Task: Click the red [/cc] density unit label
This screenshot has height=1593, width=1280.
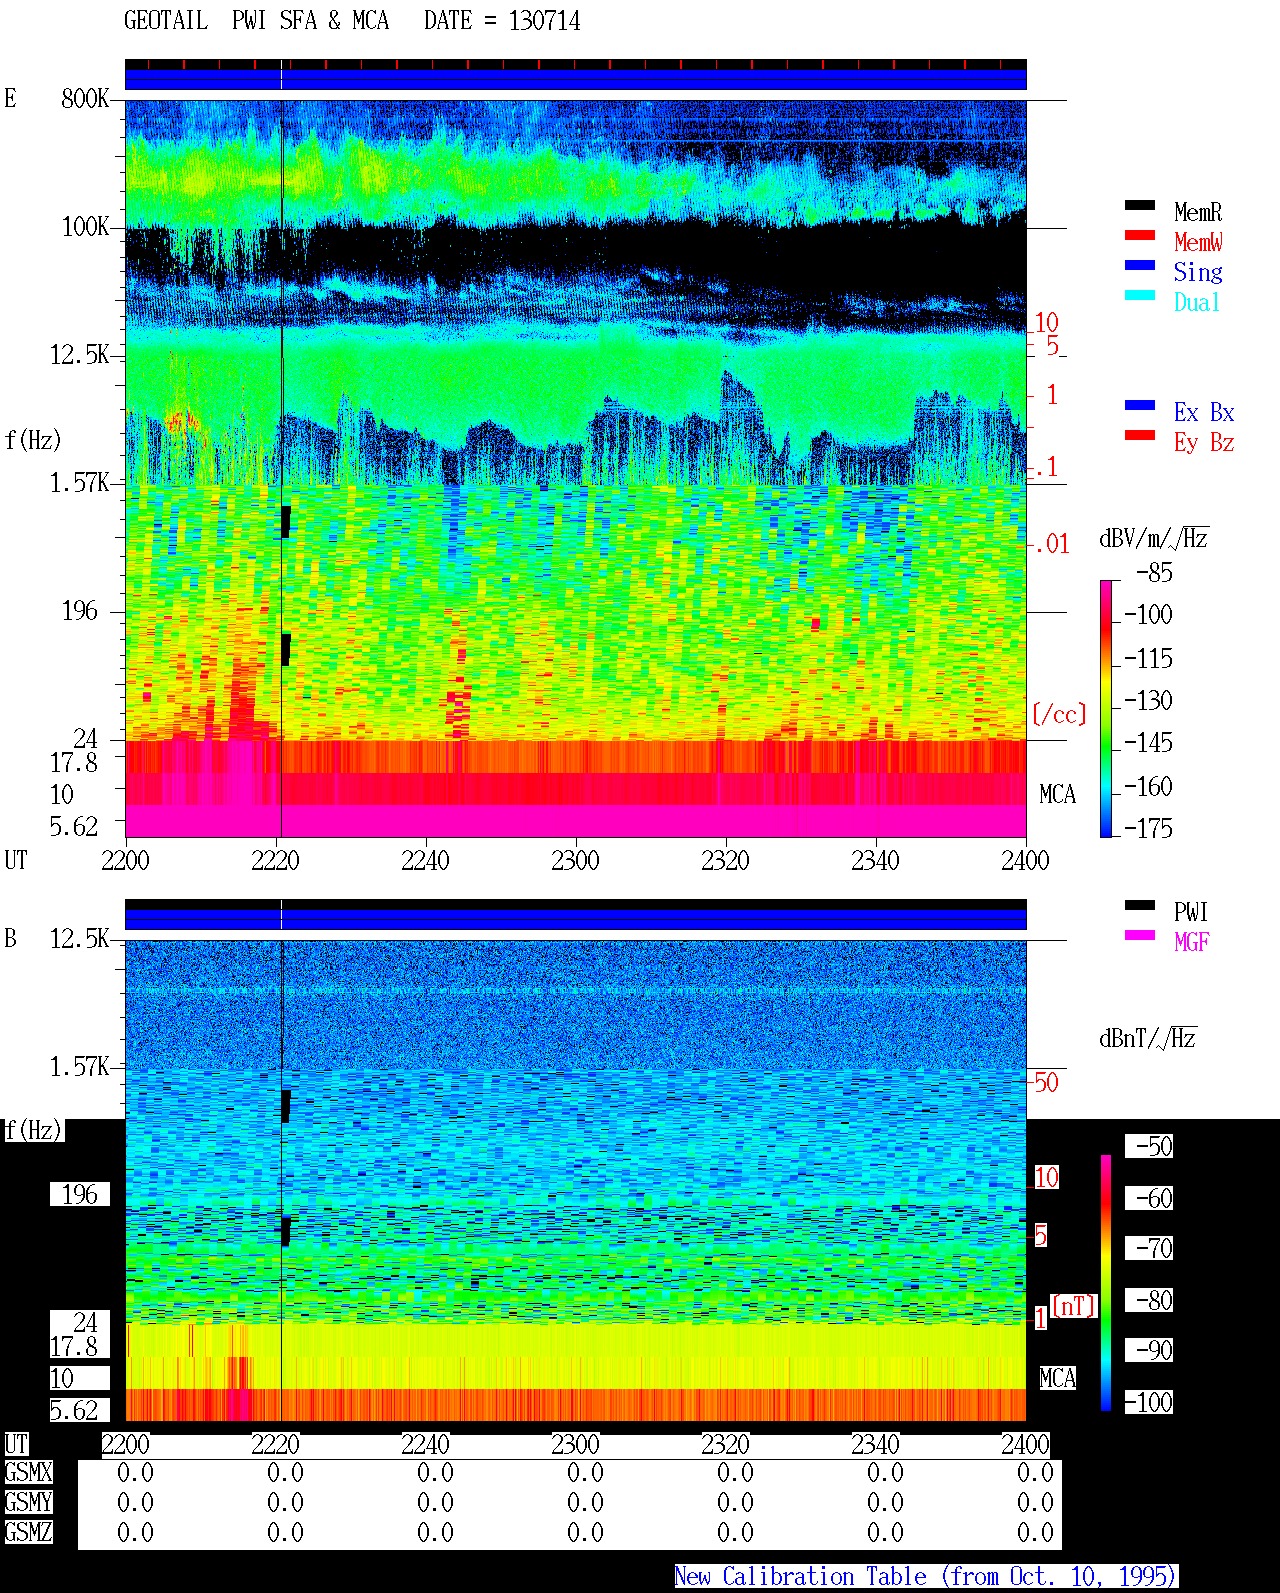Action: [x=1059, y=714]
